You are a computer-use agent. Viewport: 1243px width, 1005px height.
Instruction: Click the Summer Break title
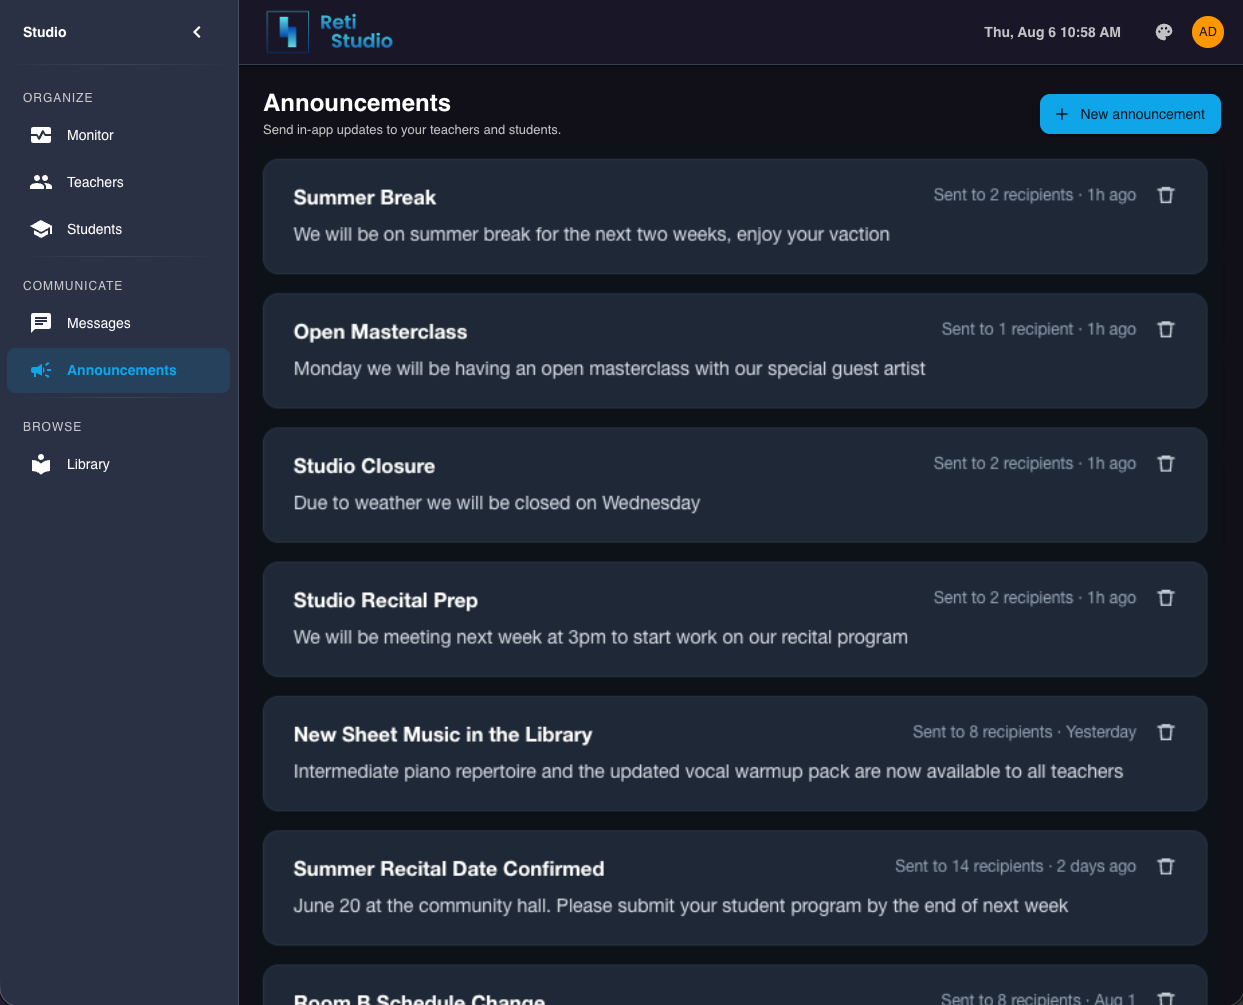[x=365, y=198]
